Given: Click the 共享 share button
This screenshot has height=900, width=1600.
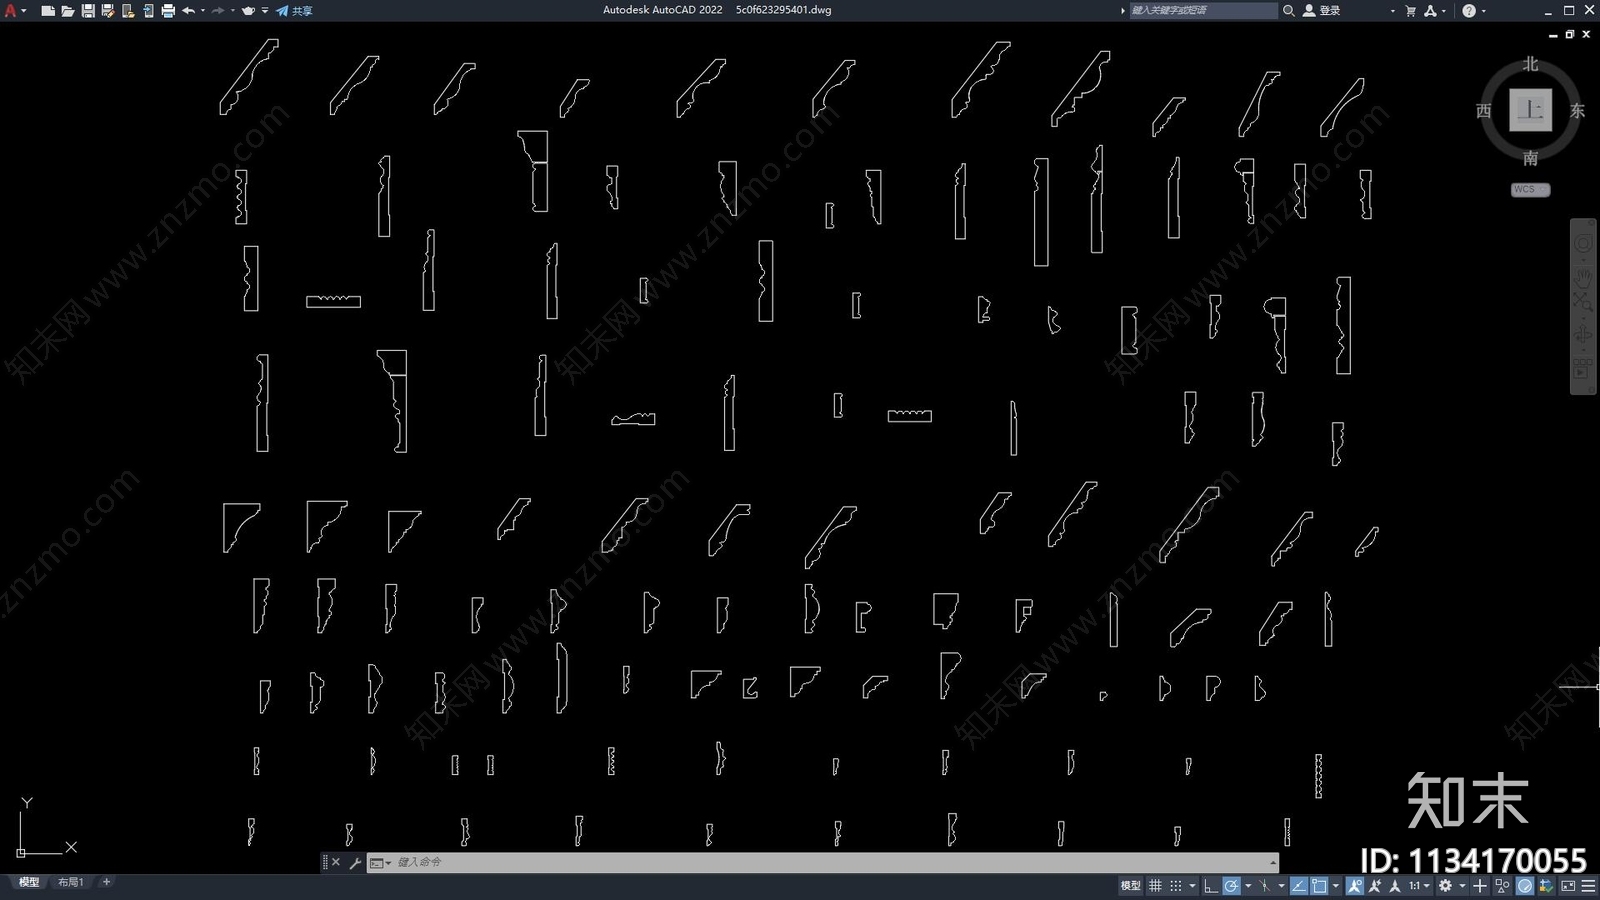Looking at the screenshot, I should (294, 11).
